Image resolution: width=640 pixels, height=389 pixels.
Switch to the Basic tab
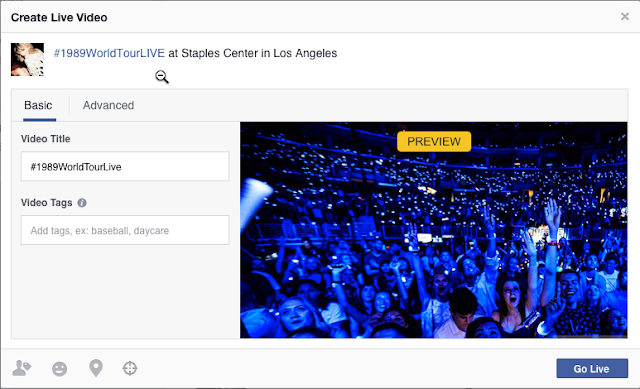[38, 105]
